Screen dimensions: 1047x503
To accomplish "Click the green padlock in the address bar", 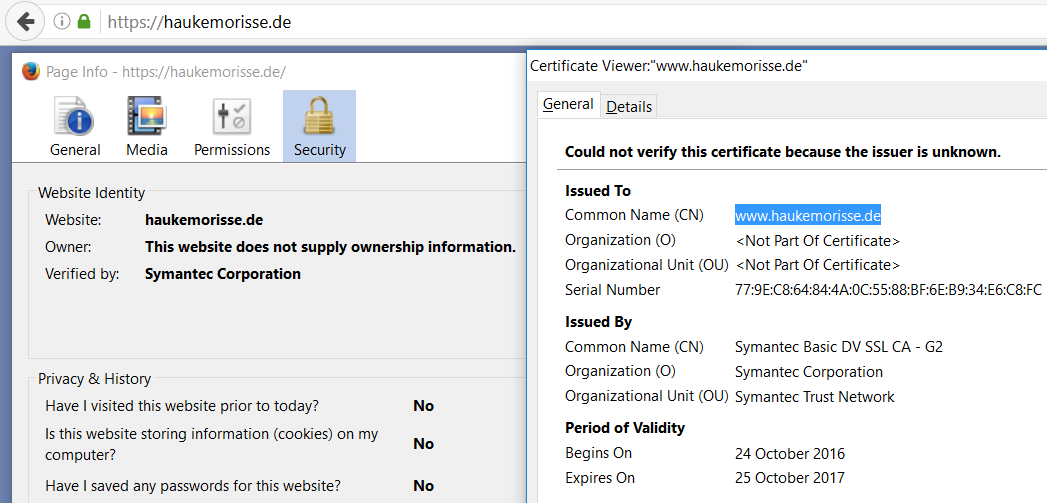I will (x=84, y=21).
